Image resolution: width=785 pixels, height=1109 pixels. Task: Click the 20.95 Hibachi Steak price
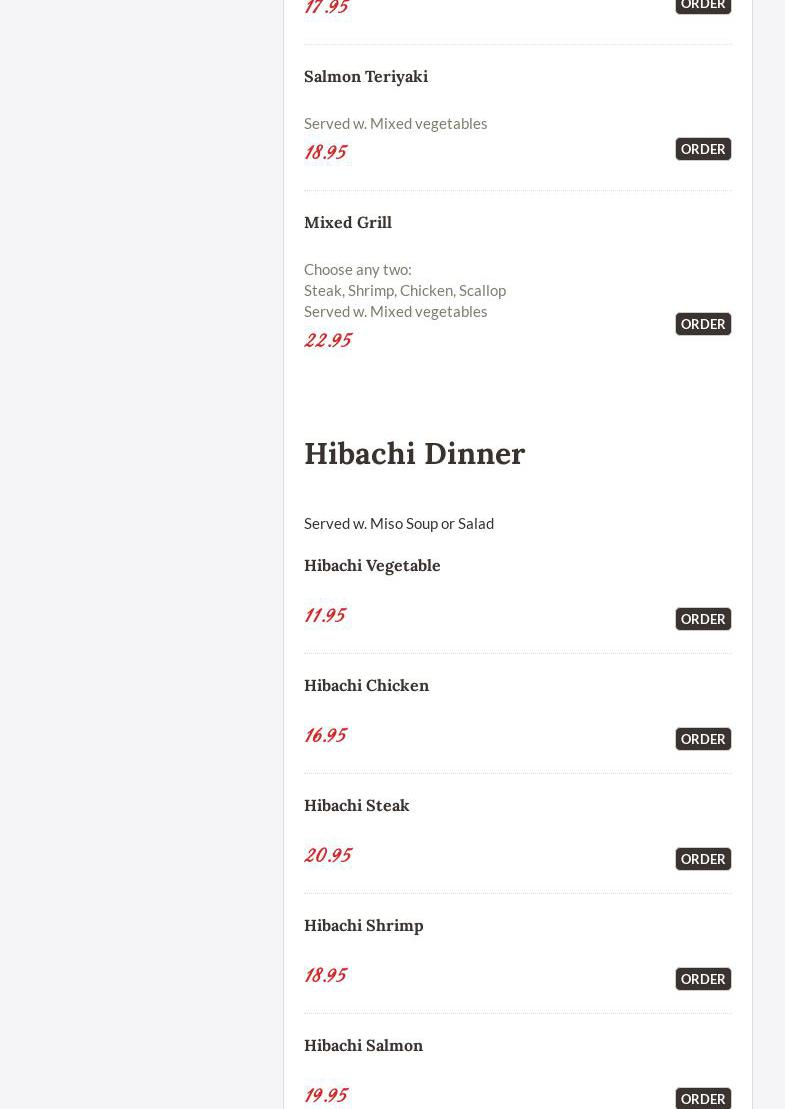click(328, 855)
